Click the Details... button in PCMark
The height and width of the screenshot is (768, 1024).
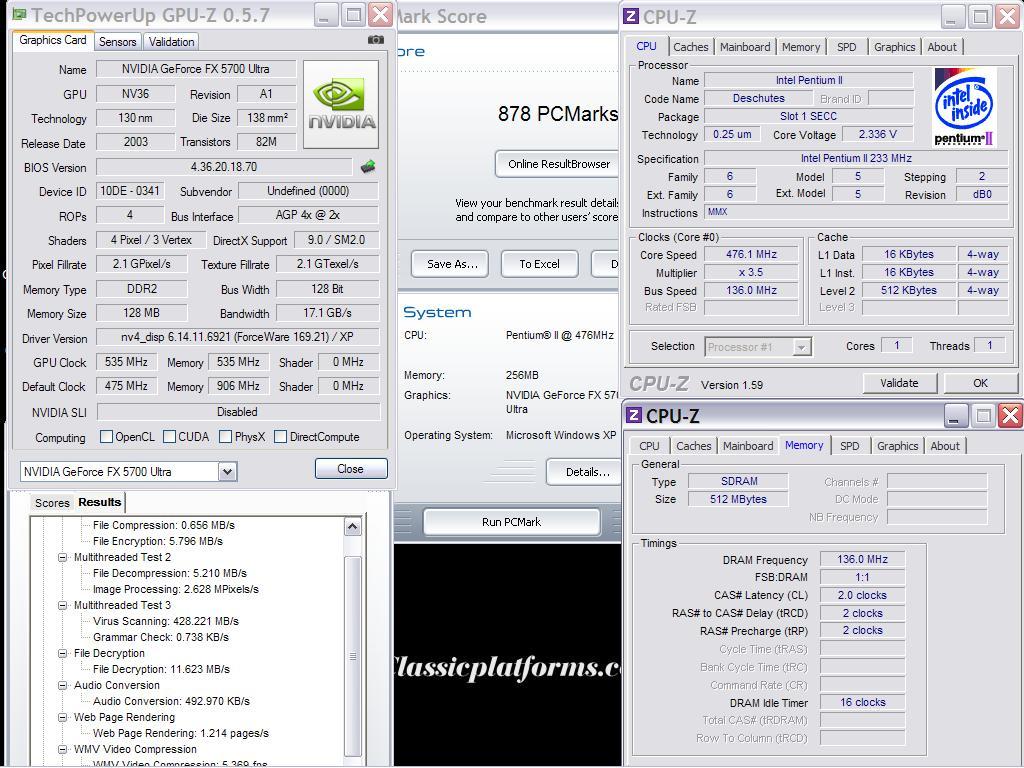coord(586,472)
